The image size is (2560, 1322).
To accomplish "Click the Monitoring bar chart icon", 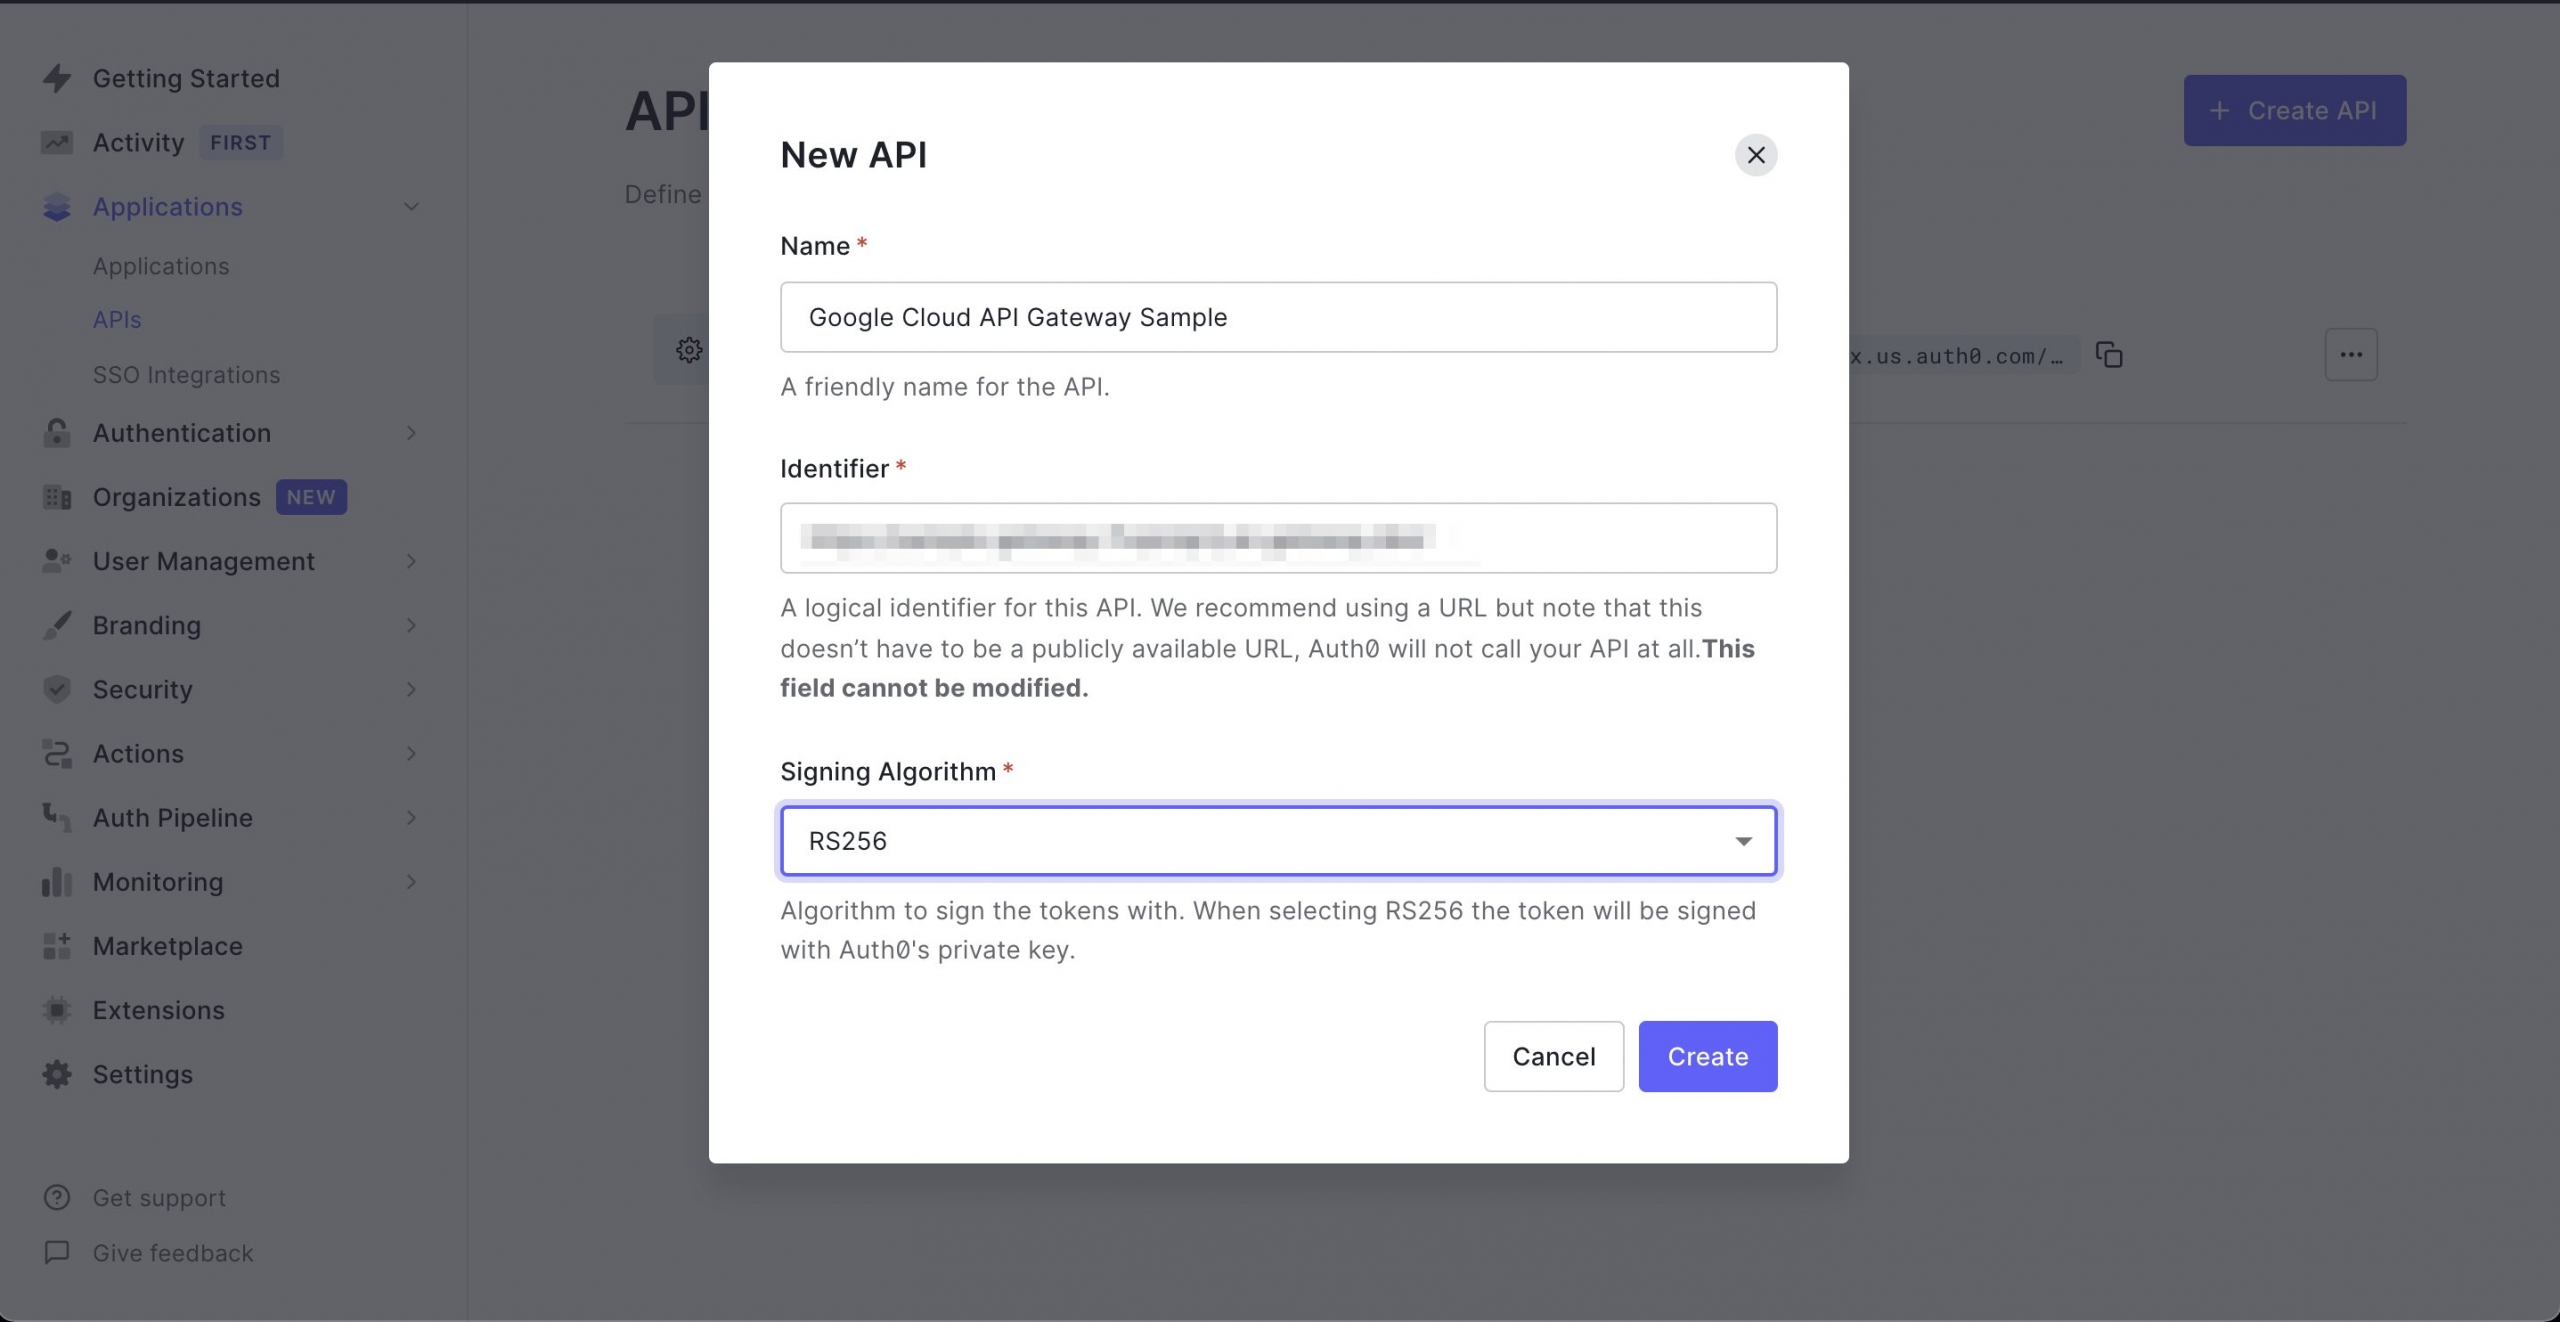I will pyautogui.click(x=57, y=882).
